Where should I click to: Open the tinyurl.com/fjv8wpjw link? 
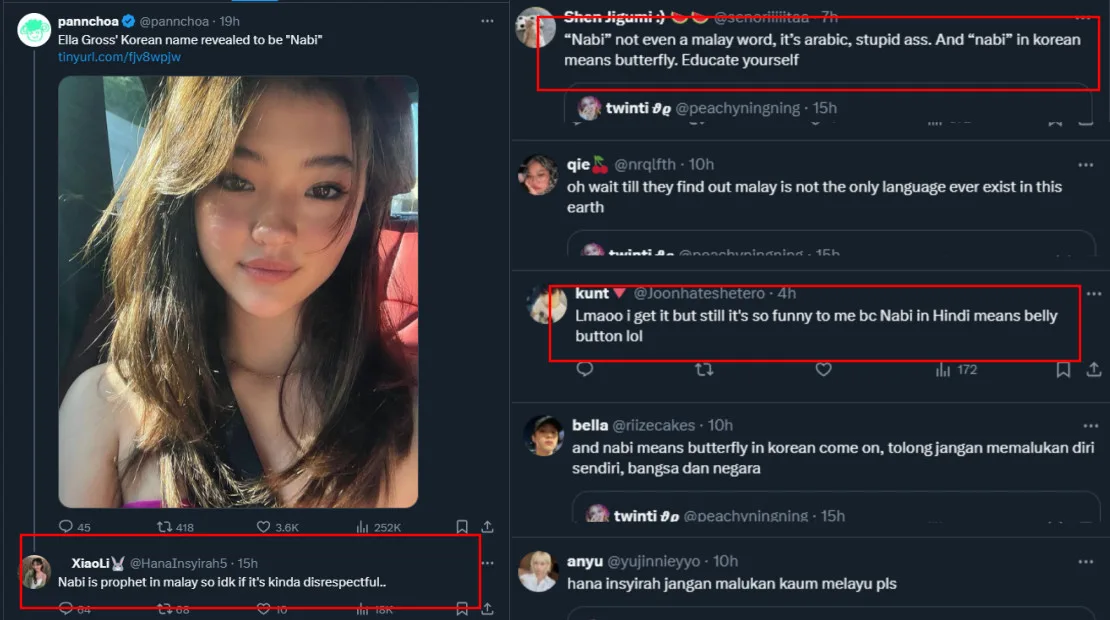pos(119,57)
